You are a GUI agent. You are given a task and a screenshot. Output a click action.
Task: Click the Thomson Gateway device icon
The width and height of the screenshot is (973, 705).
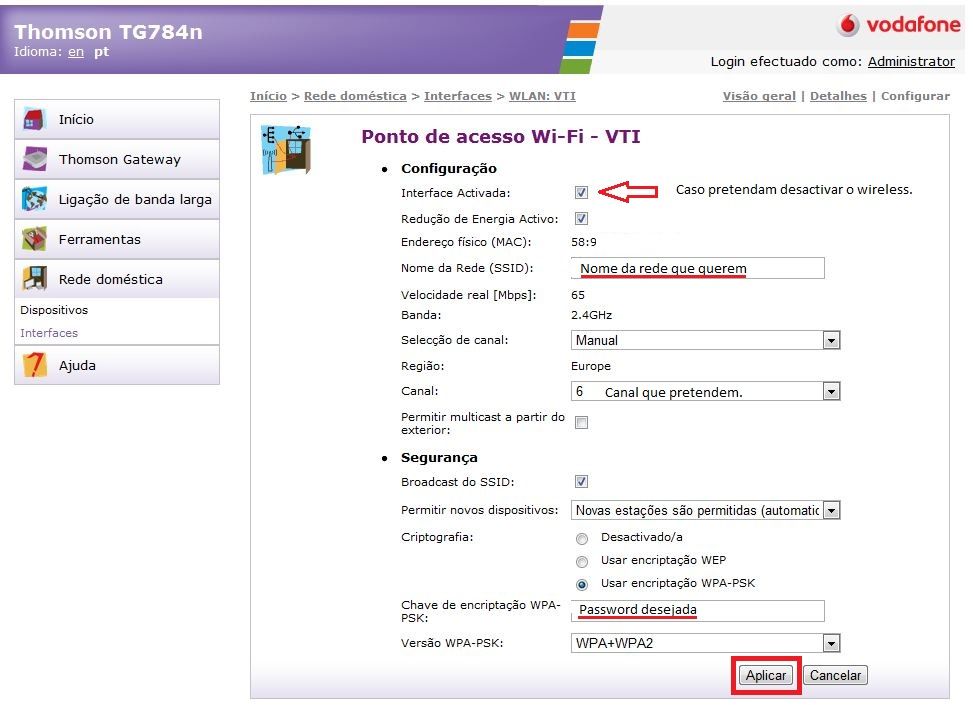[x=35, y=159]
